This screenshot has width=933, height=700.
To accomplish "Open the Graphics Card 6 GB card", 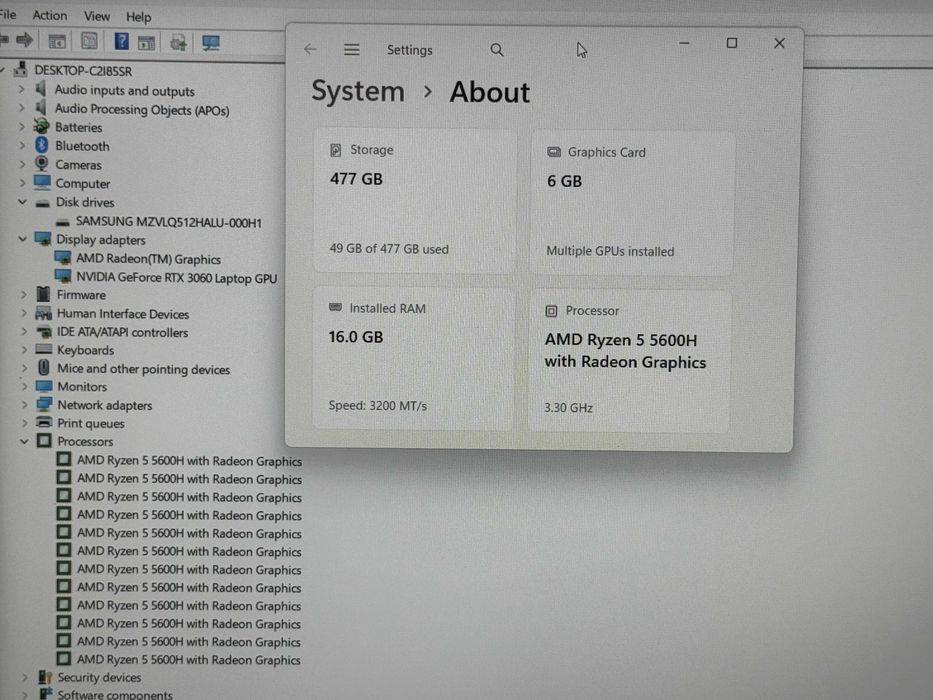I will tap(632, 203).
